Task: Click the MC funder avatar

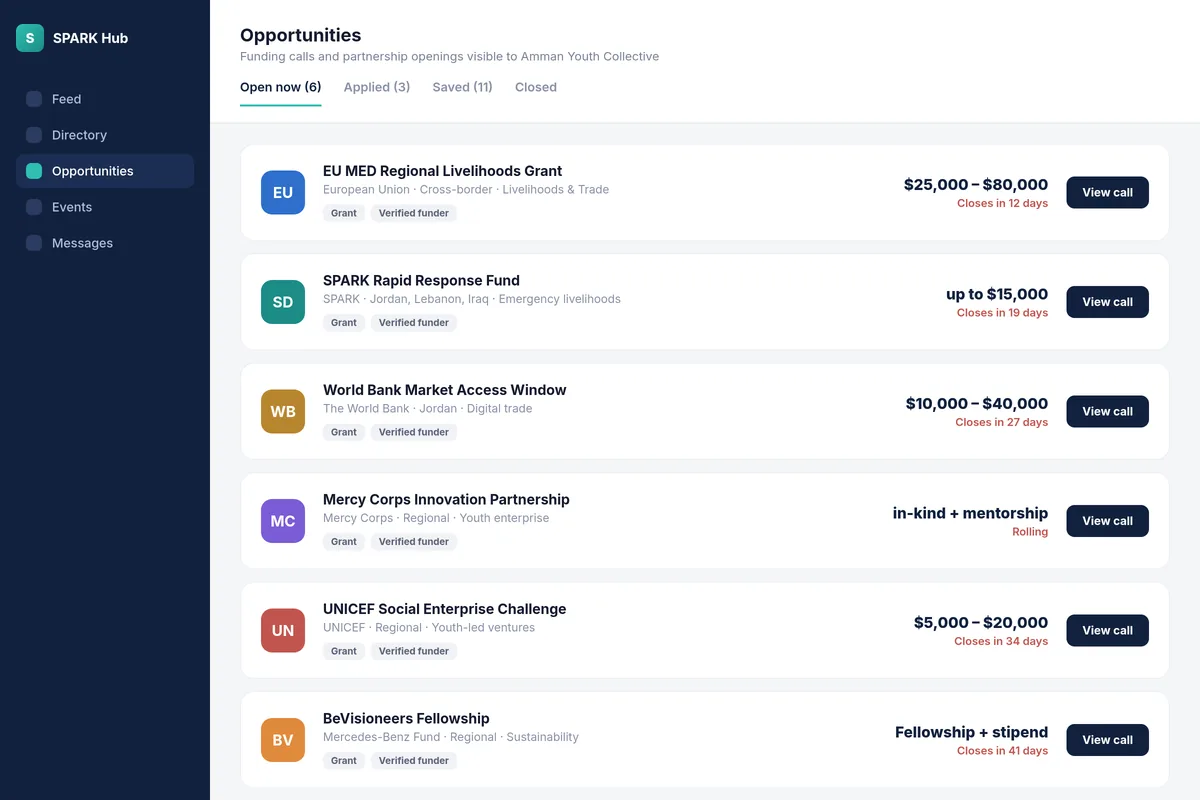Action: [x=283, y=521]
